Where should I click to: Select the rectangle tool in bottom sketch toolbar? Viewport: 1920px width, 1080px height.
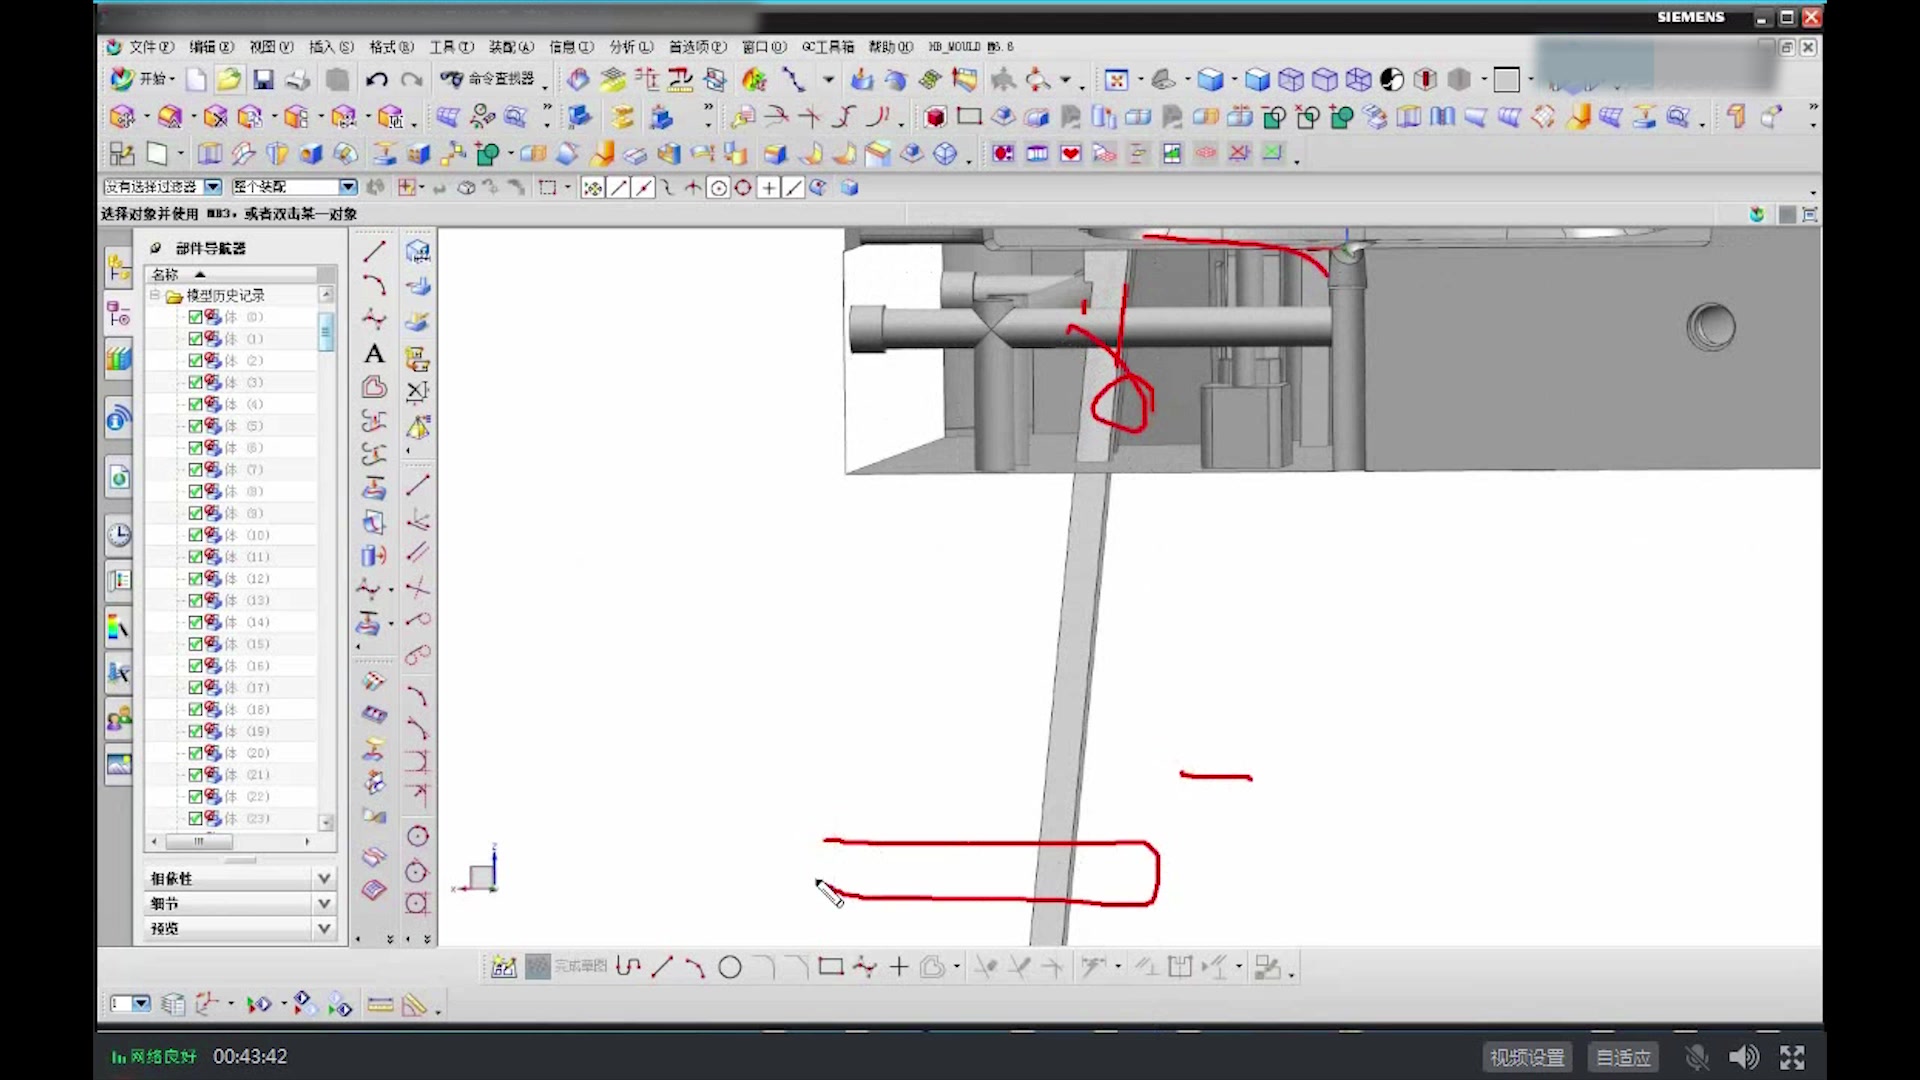(830, 967)
